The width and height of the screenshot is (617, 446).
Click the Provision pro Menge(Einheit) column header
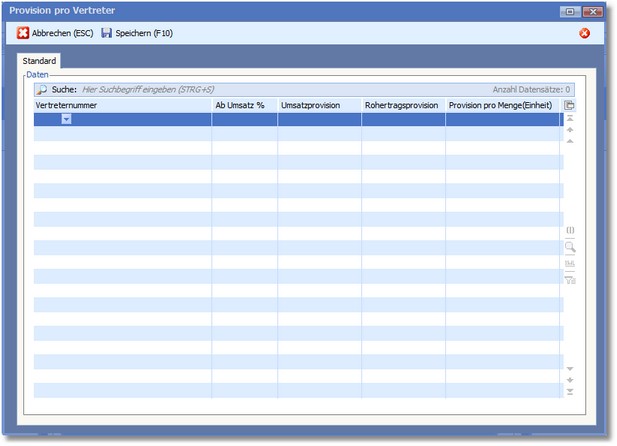click(502, 105)
